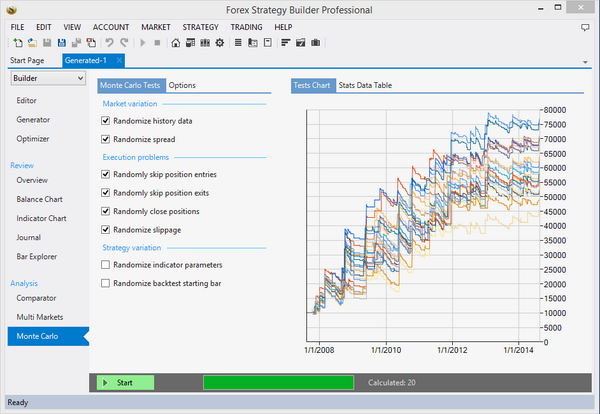The image size is (600, 414).
Task: Open the STRATEGY menu
Action: (x=200, y=27)
